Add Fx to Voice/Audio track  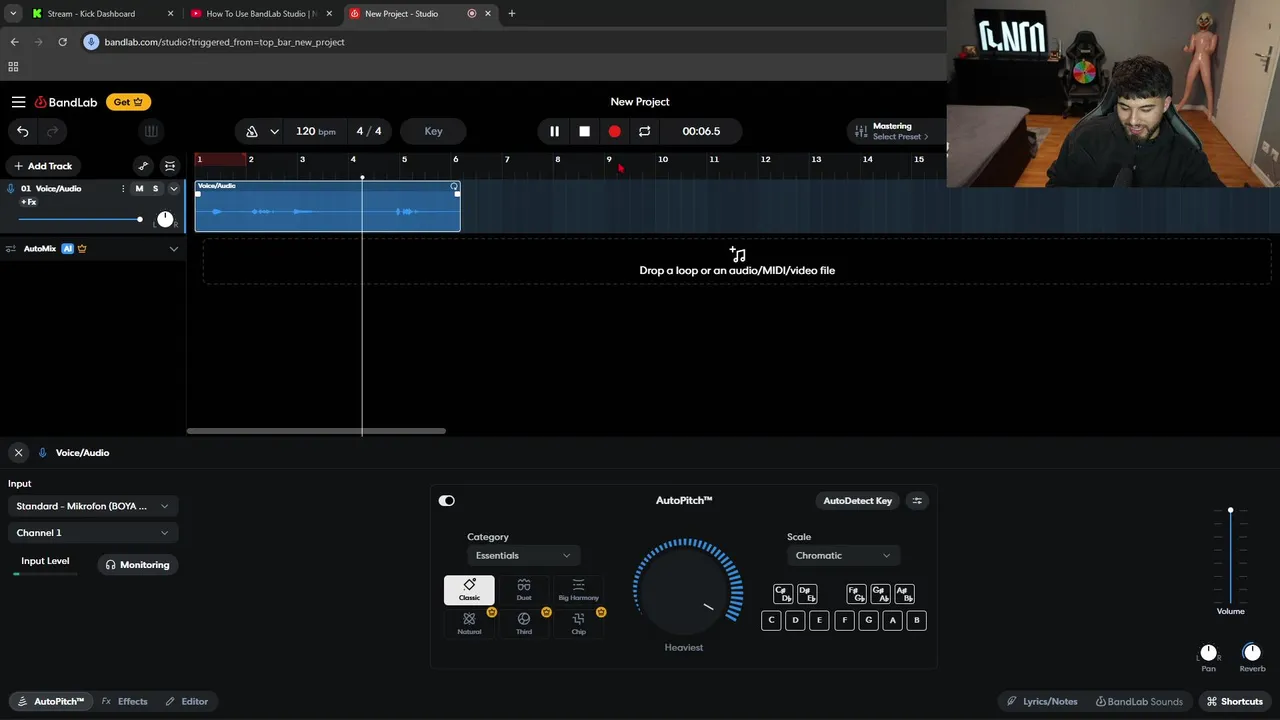29,202
